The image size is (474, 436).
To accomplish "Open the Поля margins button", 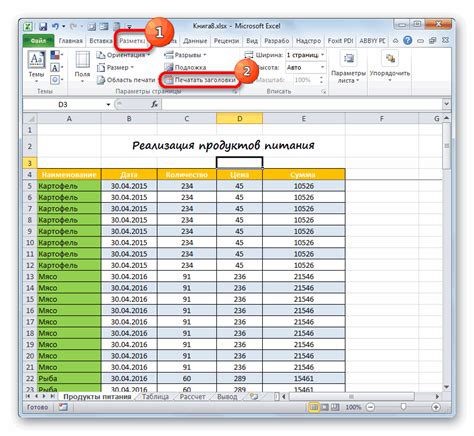I will pyautogui.click(x=82, y=67).
